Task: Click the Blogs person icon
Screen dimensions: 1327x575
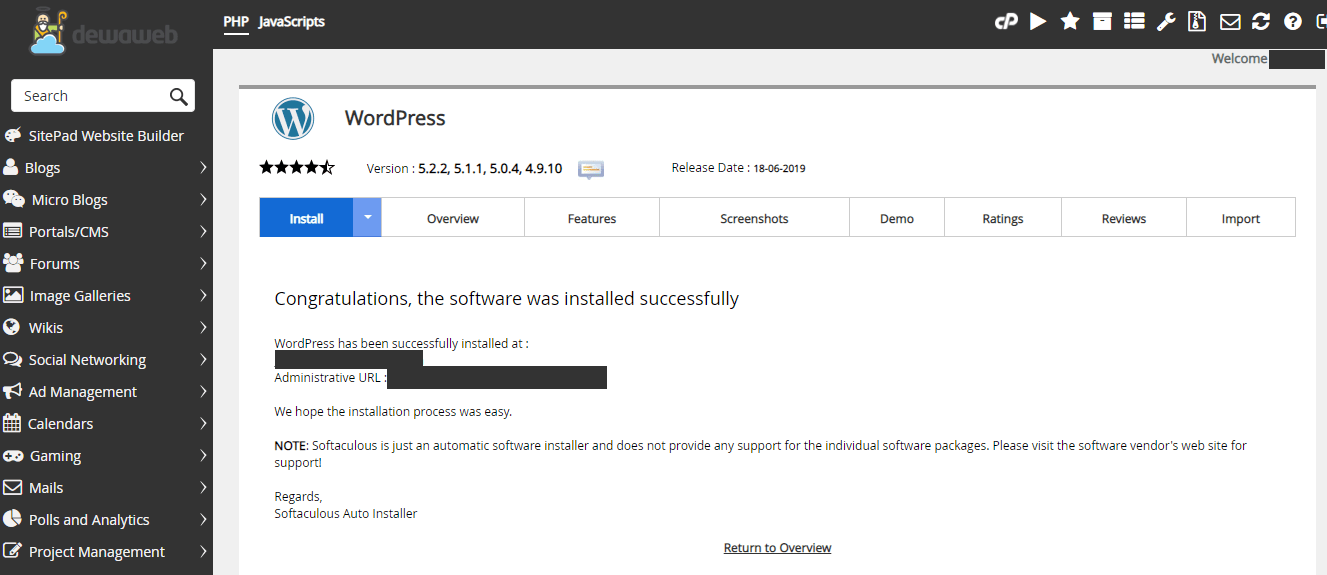Action: 11,167
